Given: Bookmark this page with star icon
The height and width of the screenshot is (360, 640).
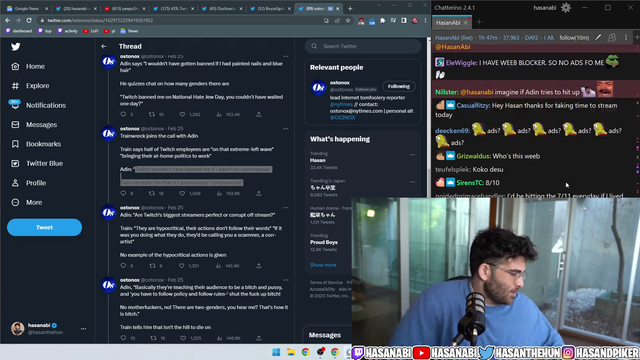Looking at the screenshot, I should (x=348, y=20).
